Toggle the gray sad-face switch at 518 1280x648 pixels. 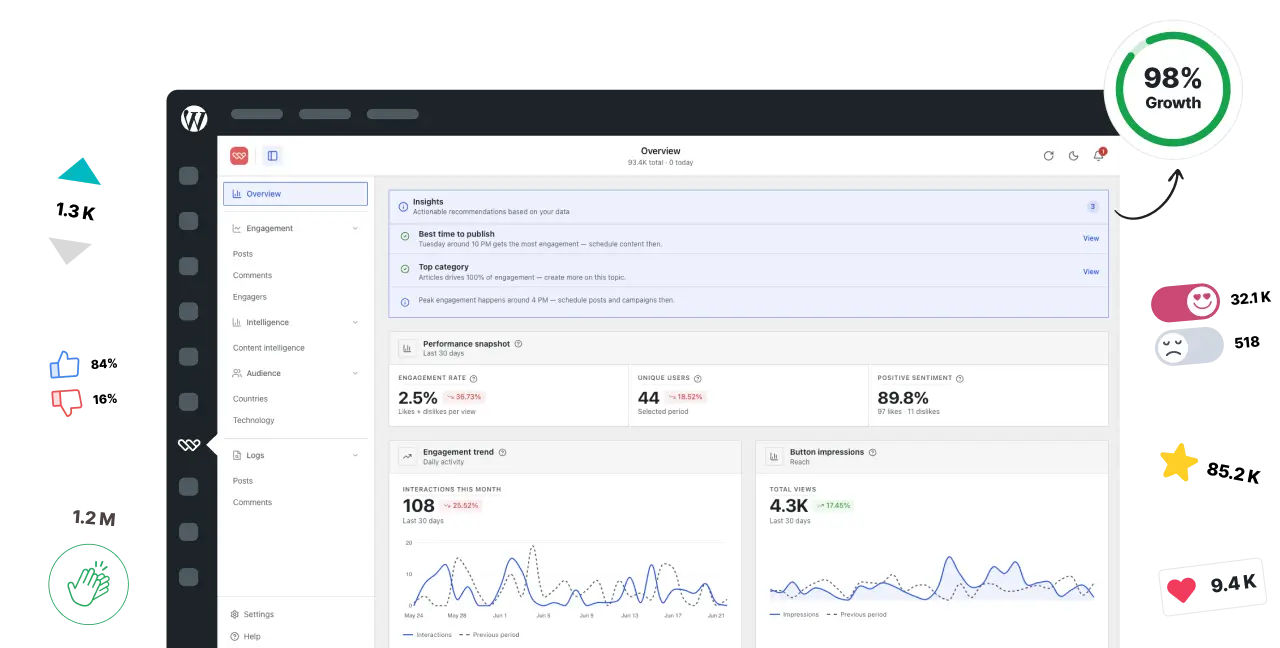[x=1189, y=345]
